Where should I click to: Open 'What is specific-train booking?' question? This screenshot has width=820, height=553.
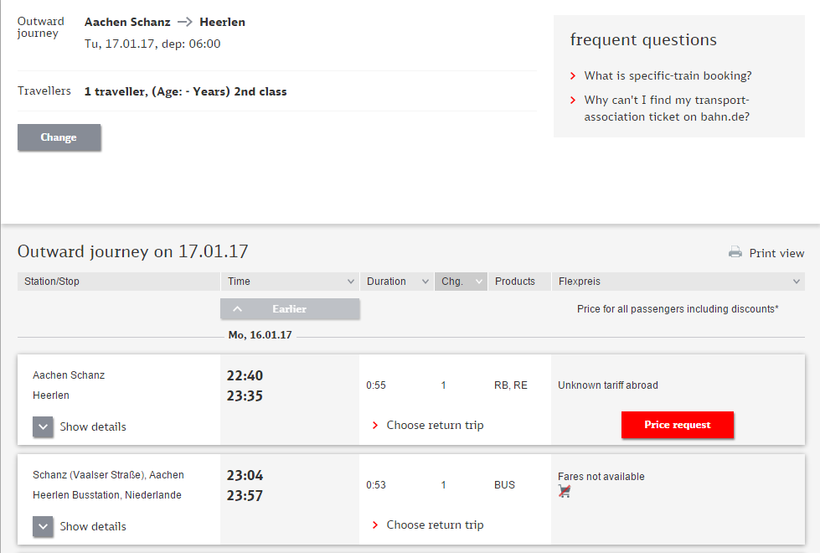click(668, 76)
